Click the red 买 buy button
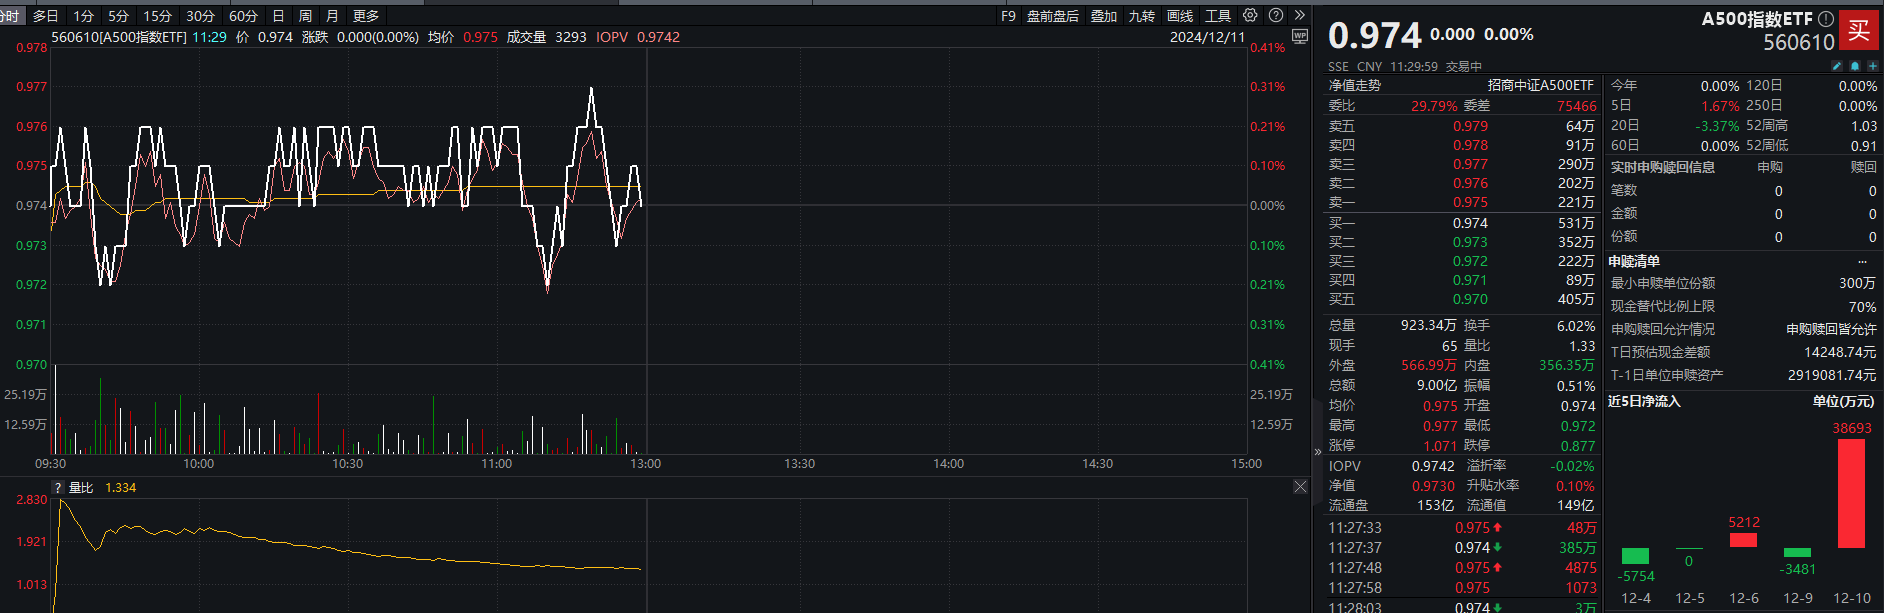The width and height of the screenshot is (1884, 613). 1859,29
